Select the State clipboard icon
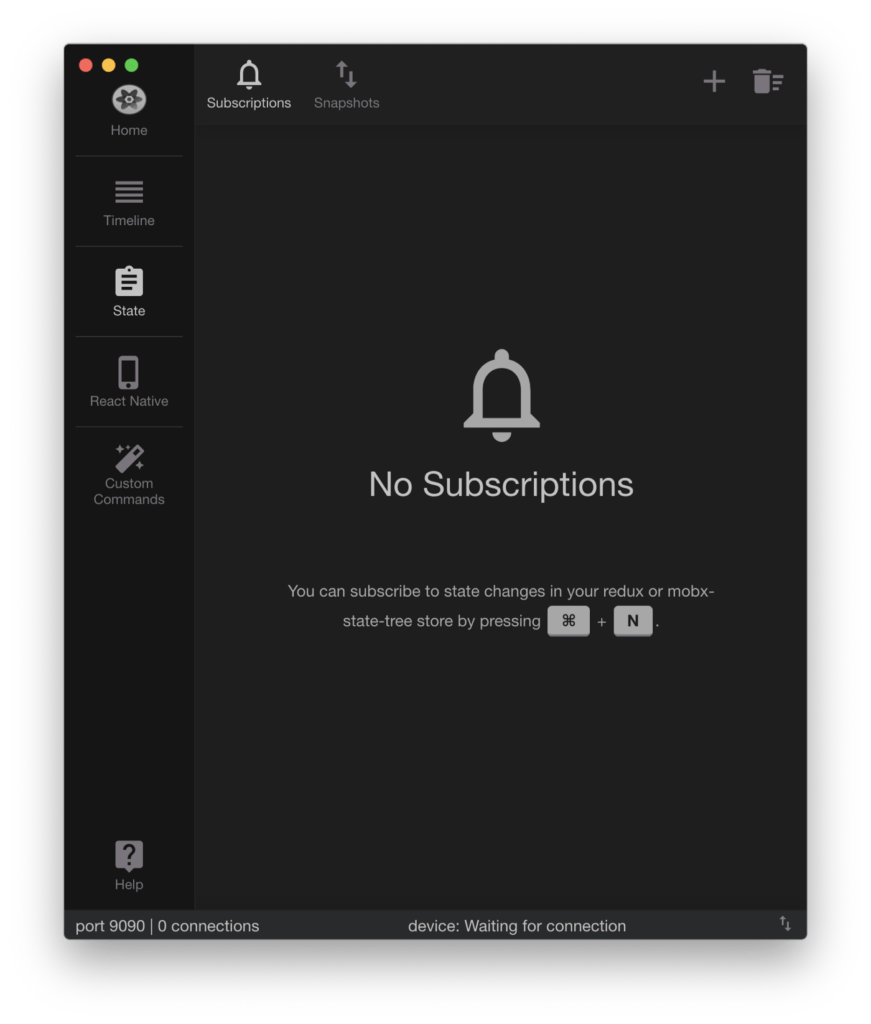Viewport: 871px width, 1024px height. coord(129,281)
